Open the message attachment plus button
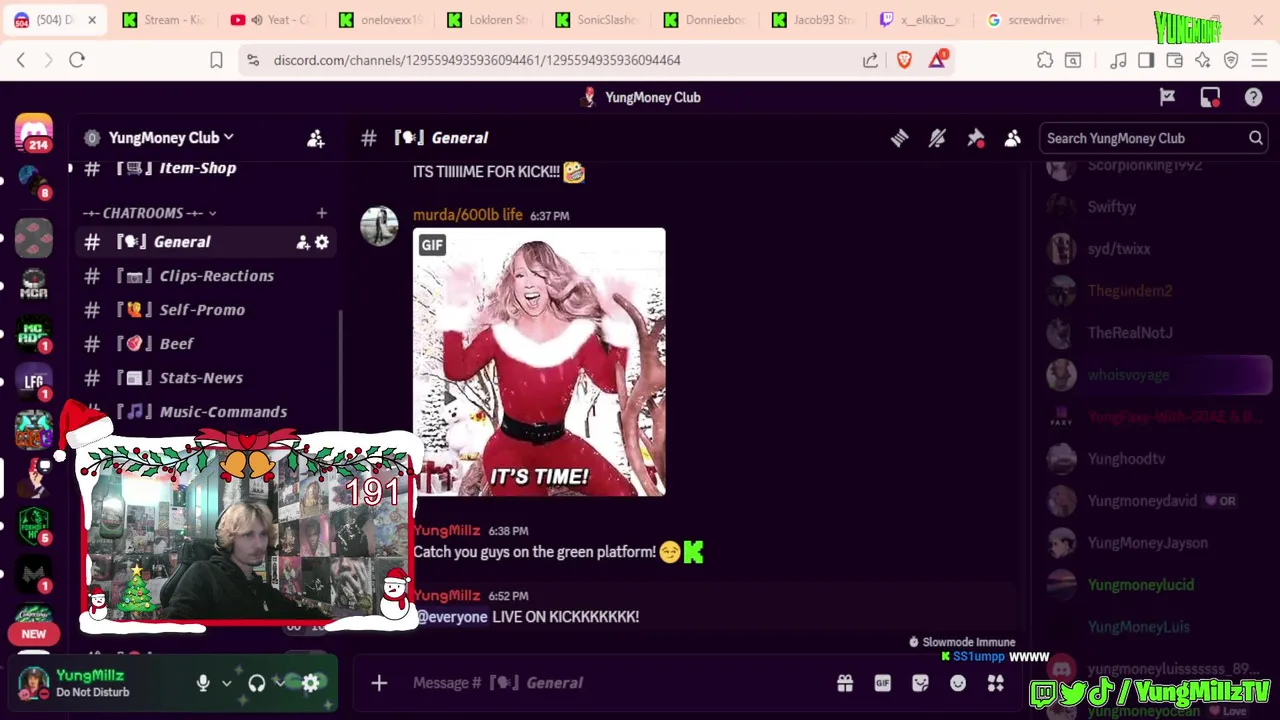This screenshot has width=1280, height=720. coord(379,683)
